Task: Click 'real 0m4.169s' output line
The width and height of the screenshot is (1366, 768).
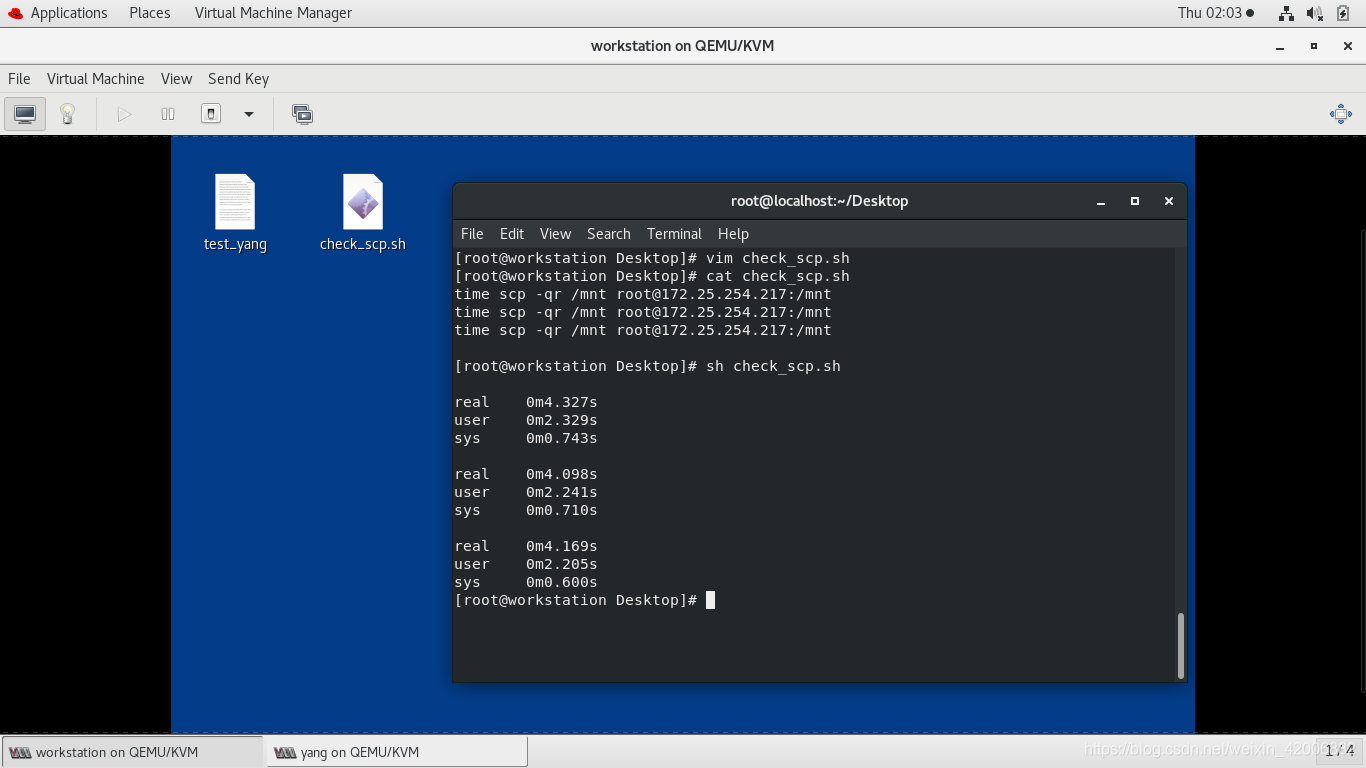Action: tap(526, 546)
